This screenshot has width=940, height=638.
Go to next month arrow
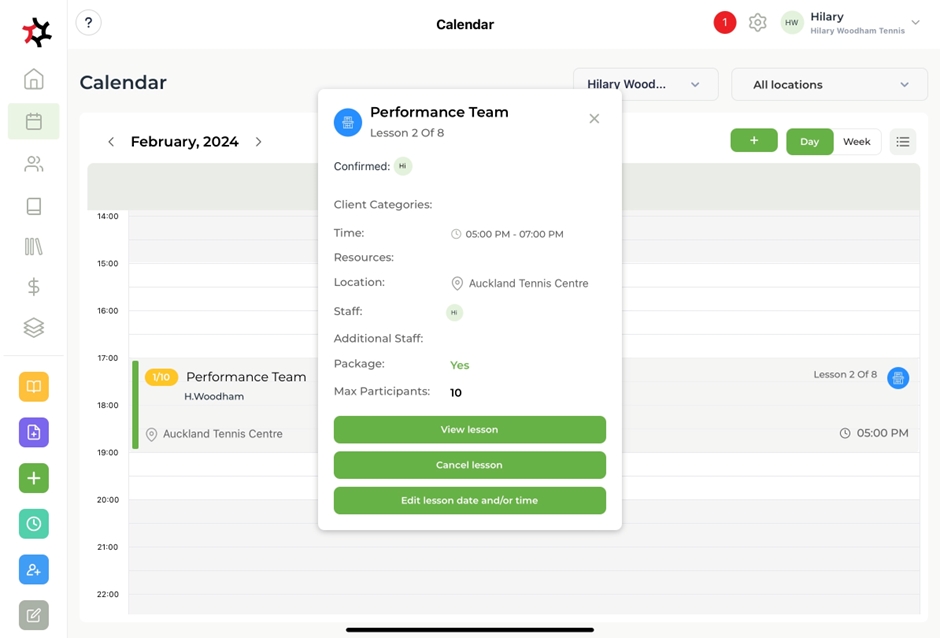[259, 142]
